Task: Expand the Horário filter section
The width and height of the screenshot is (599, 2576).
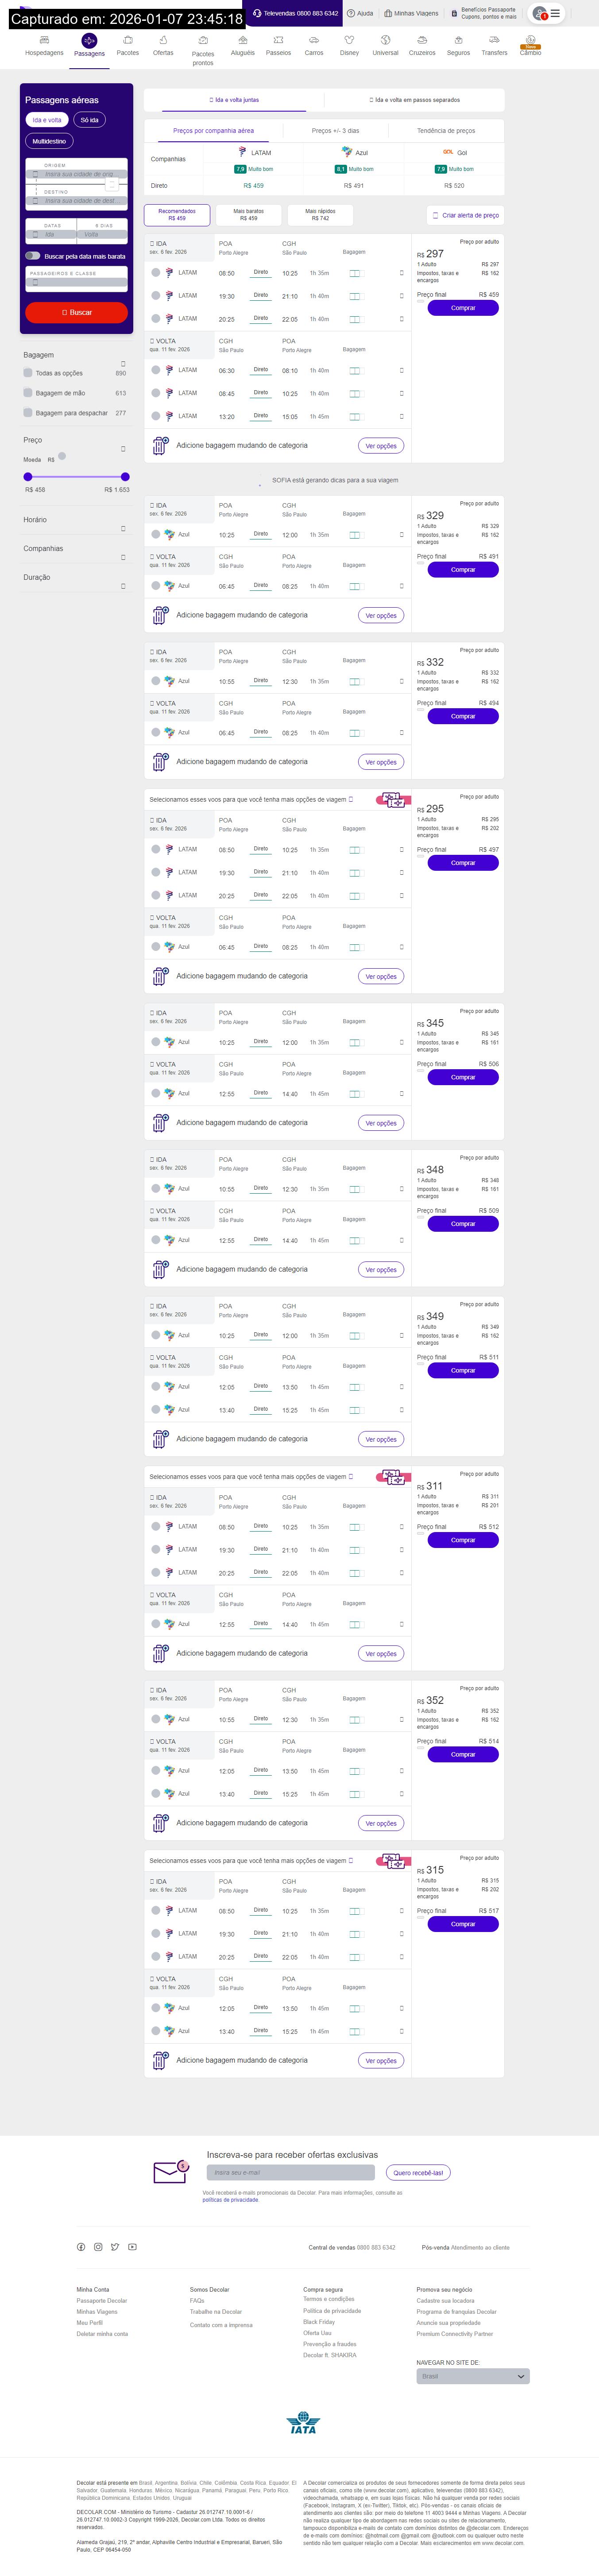Action: [x=123, y=528]
